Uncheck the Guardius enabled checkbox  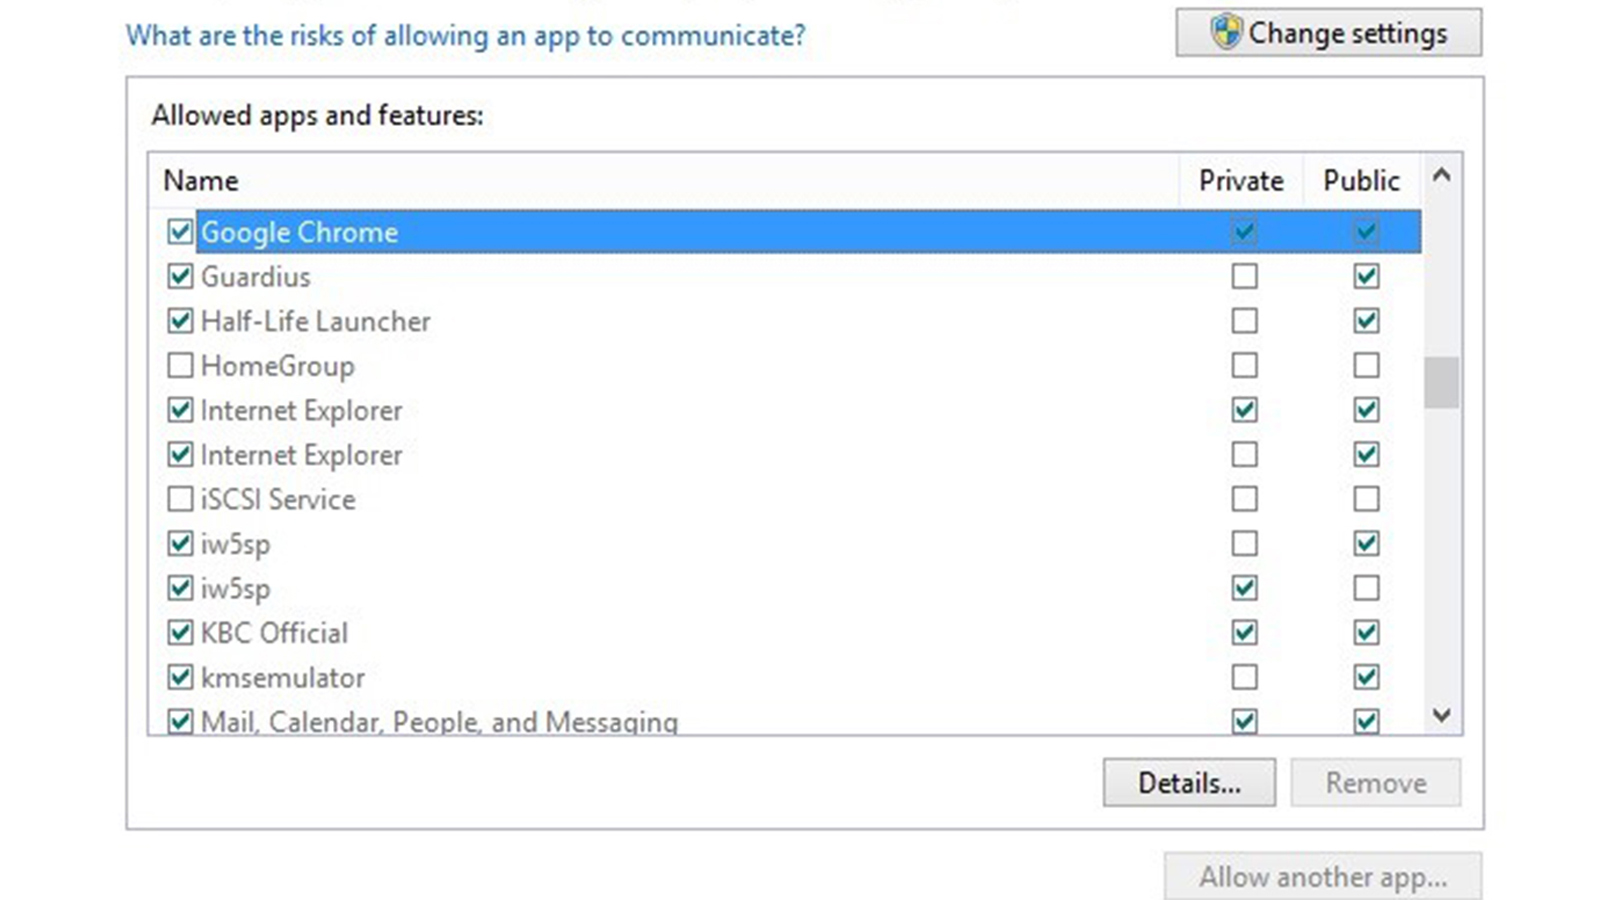(180, 276)
